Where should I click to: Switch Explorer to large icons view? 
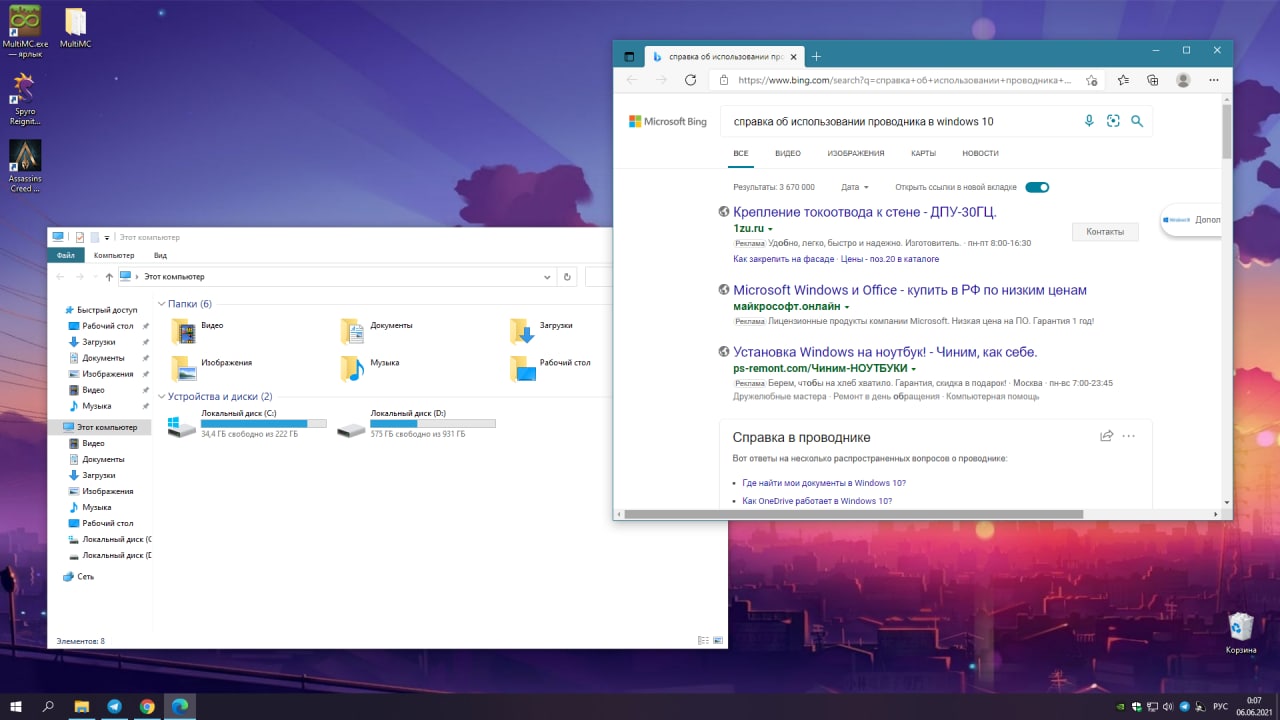tap(716, 640)
